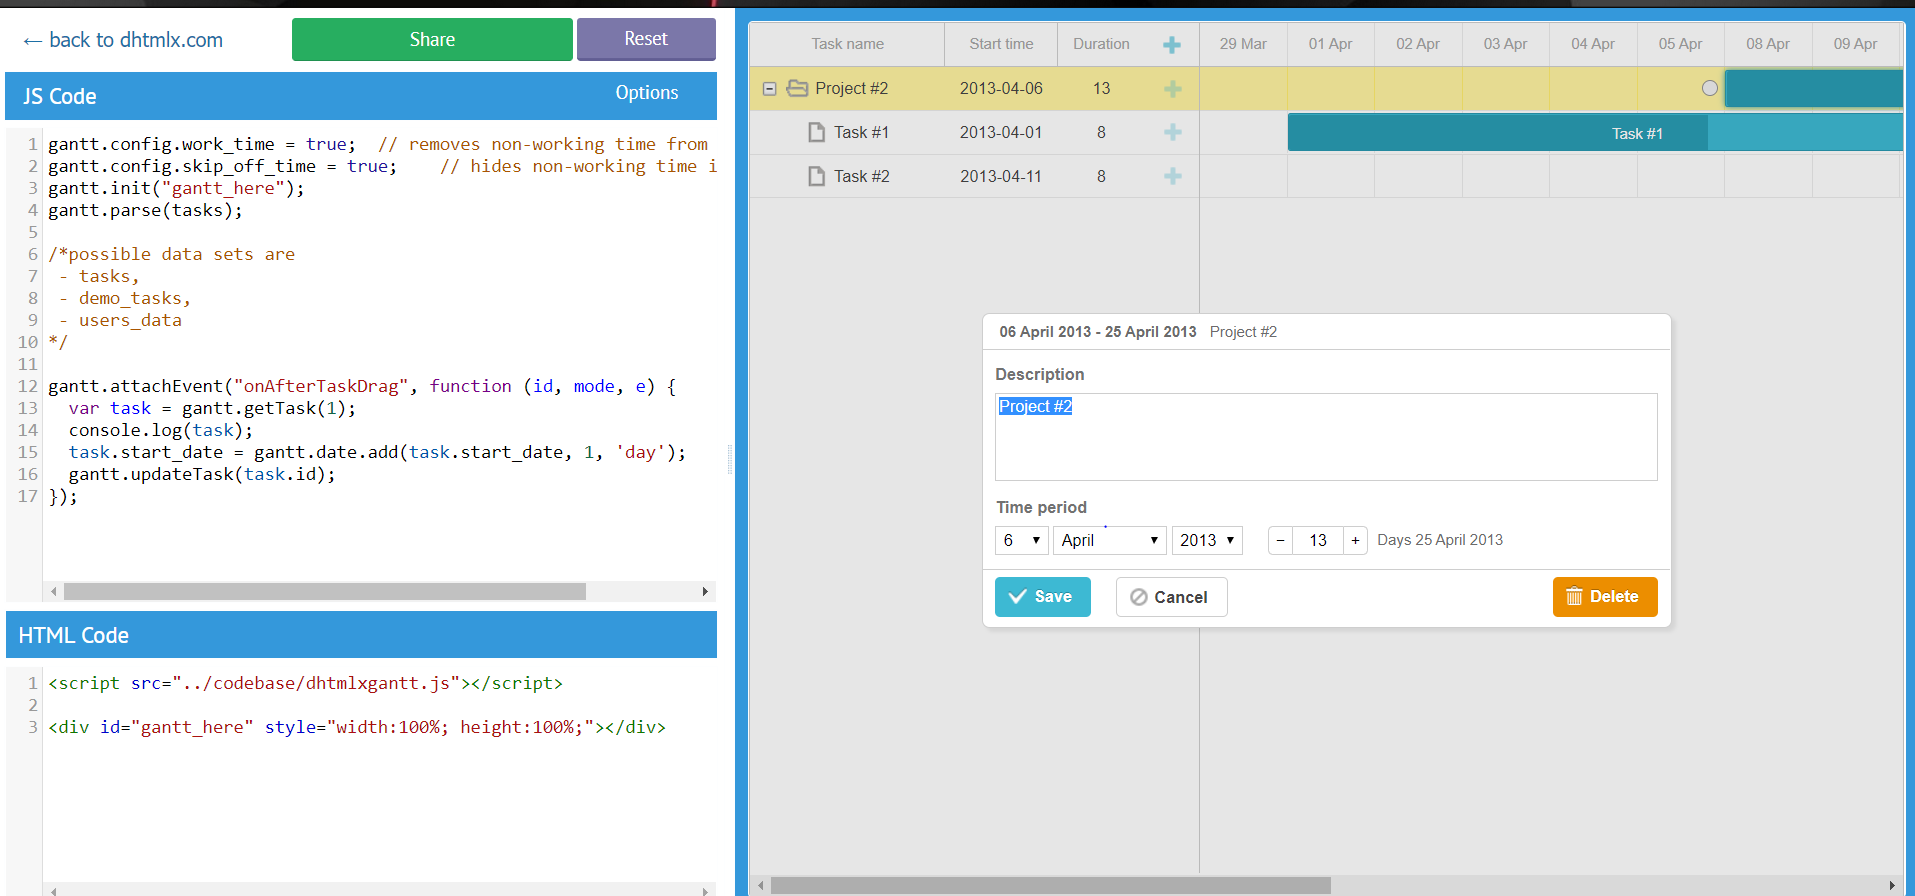
Task: Add subtask to Project #2 with plus icon
Action: (x=1172, y=89)
